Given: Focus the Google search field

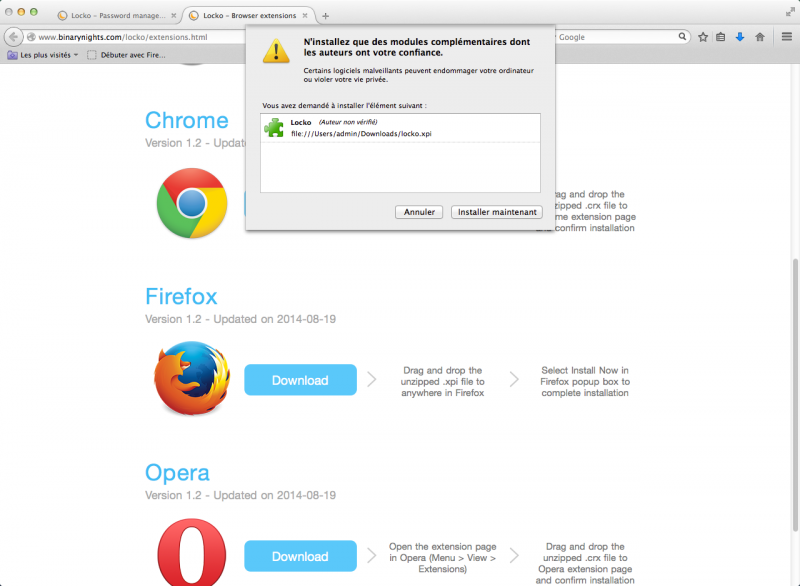Looking at the screenshot, I should click(617, 37).
